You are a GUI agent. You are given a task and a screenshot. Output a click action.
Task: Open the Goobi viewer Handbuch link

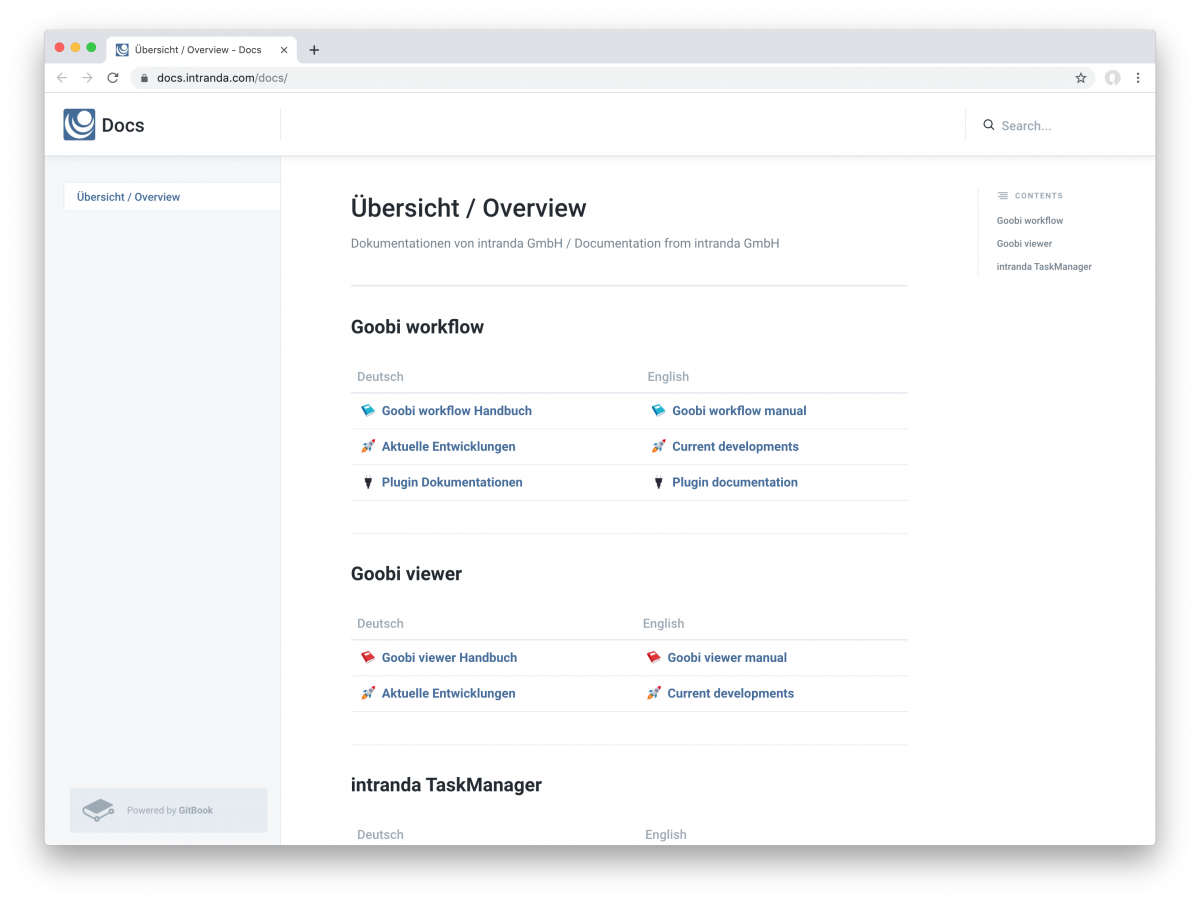[449, 657]
